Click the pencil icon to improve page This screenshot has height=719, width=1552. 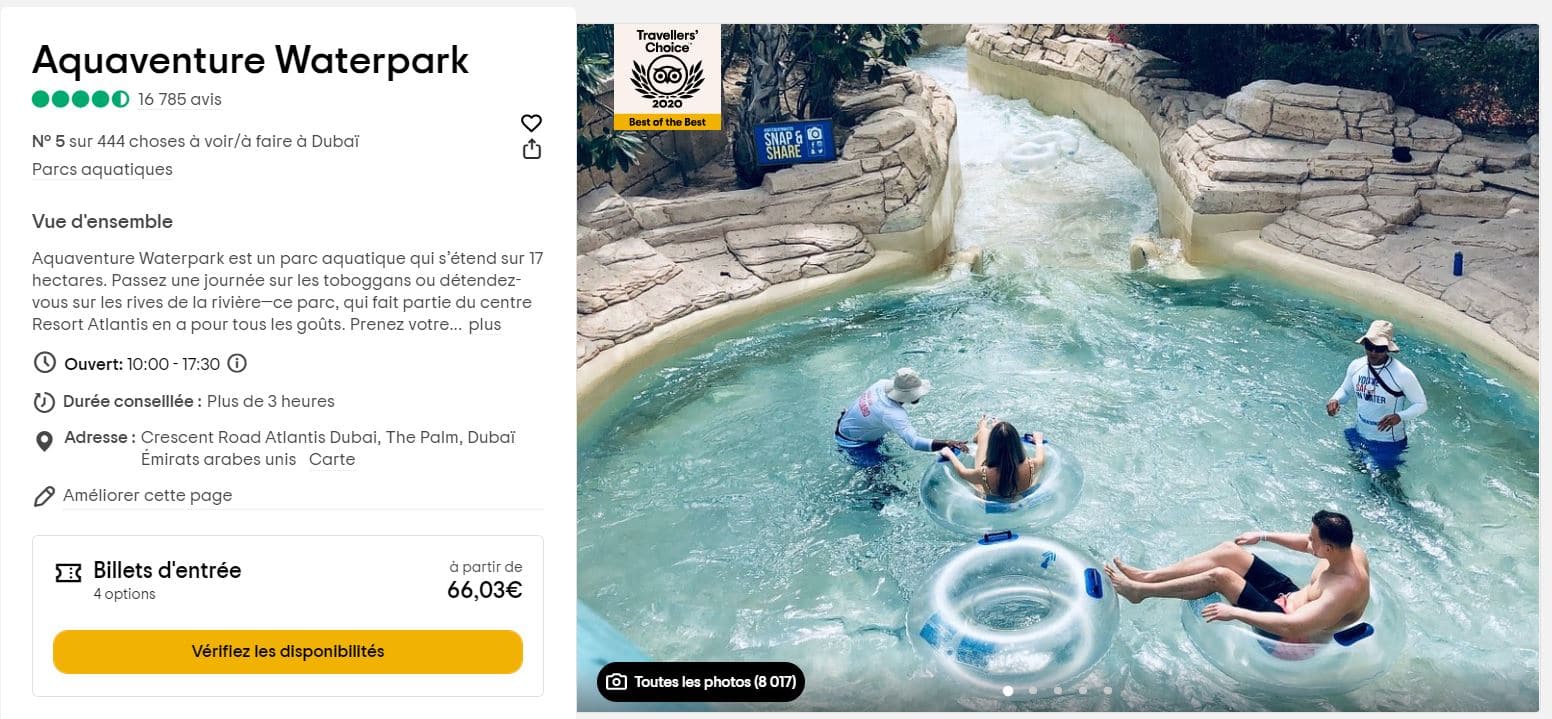click(44, 496)
